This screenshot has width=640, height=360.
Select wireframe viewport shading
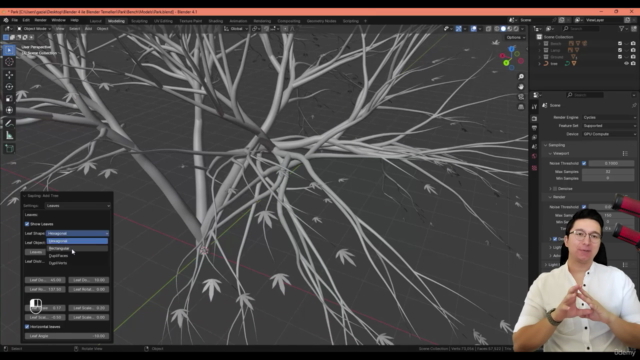pyautogui.click(x=497, y=29)
